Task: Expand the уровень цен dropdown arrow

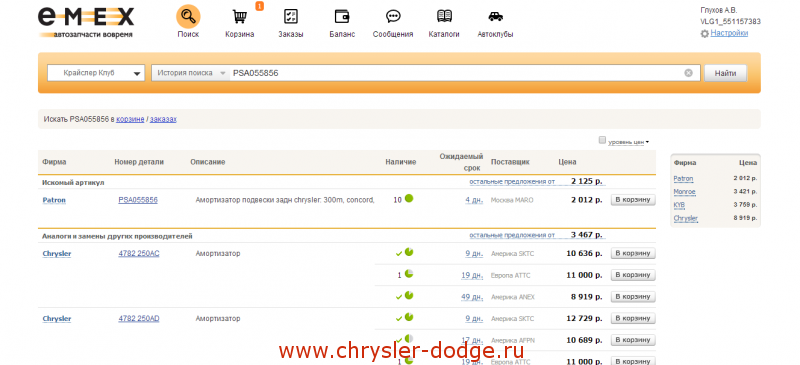Action: click(647, 142)
